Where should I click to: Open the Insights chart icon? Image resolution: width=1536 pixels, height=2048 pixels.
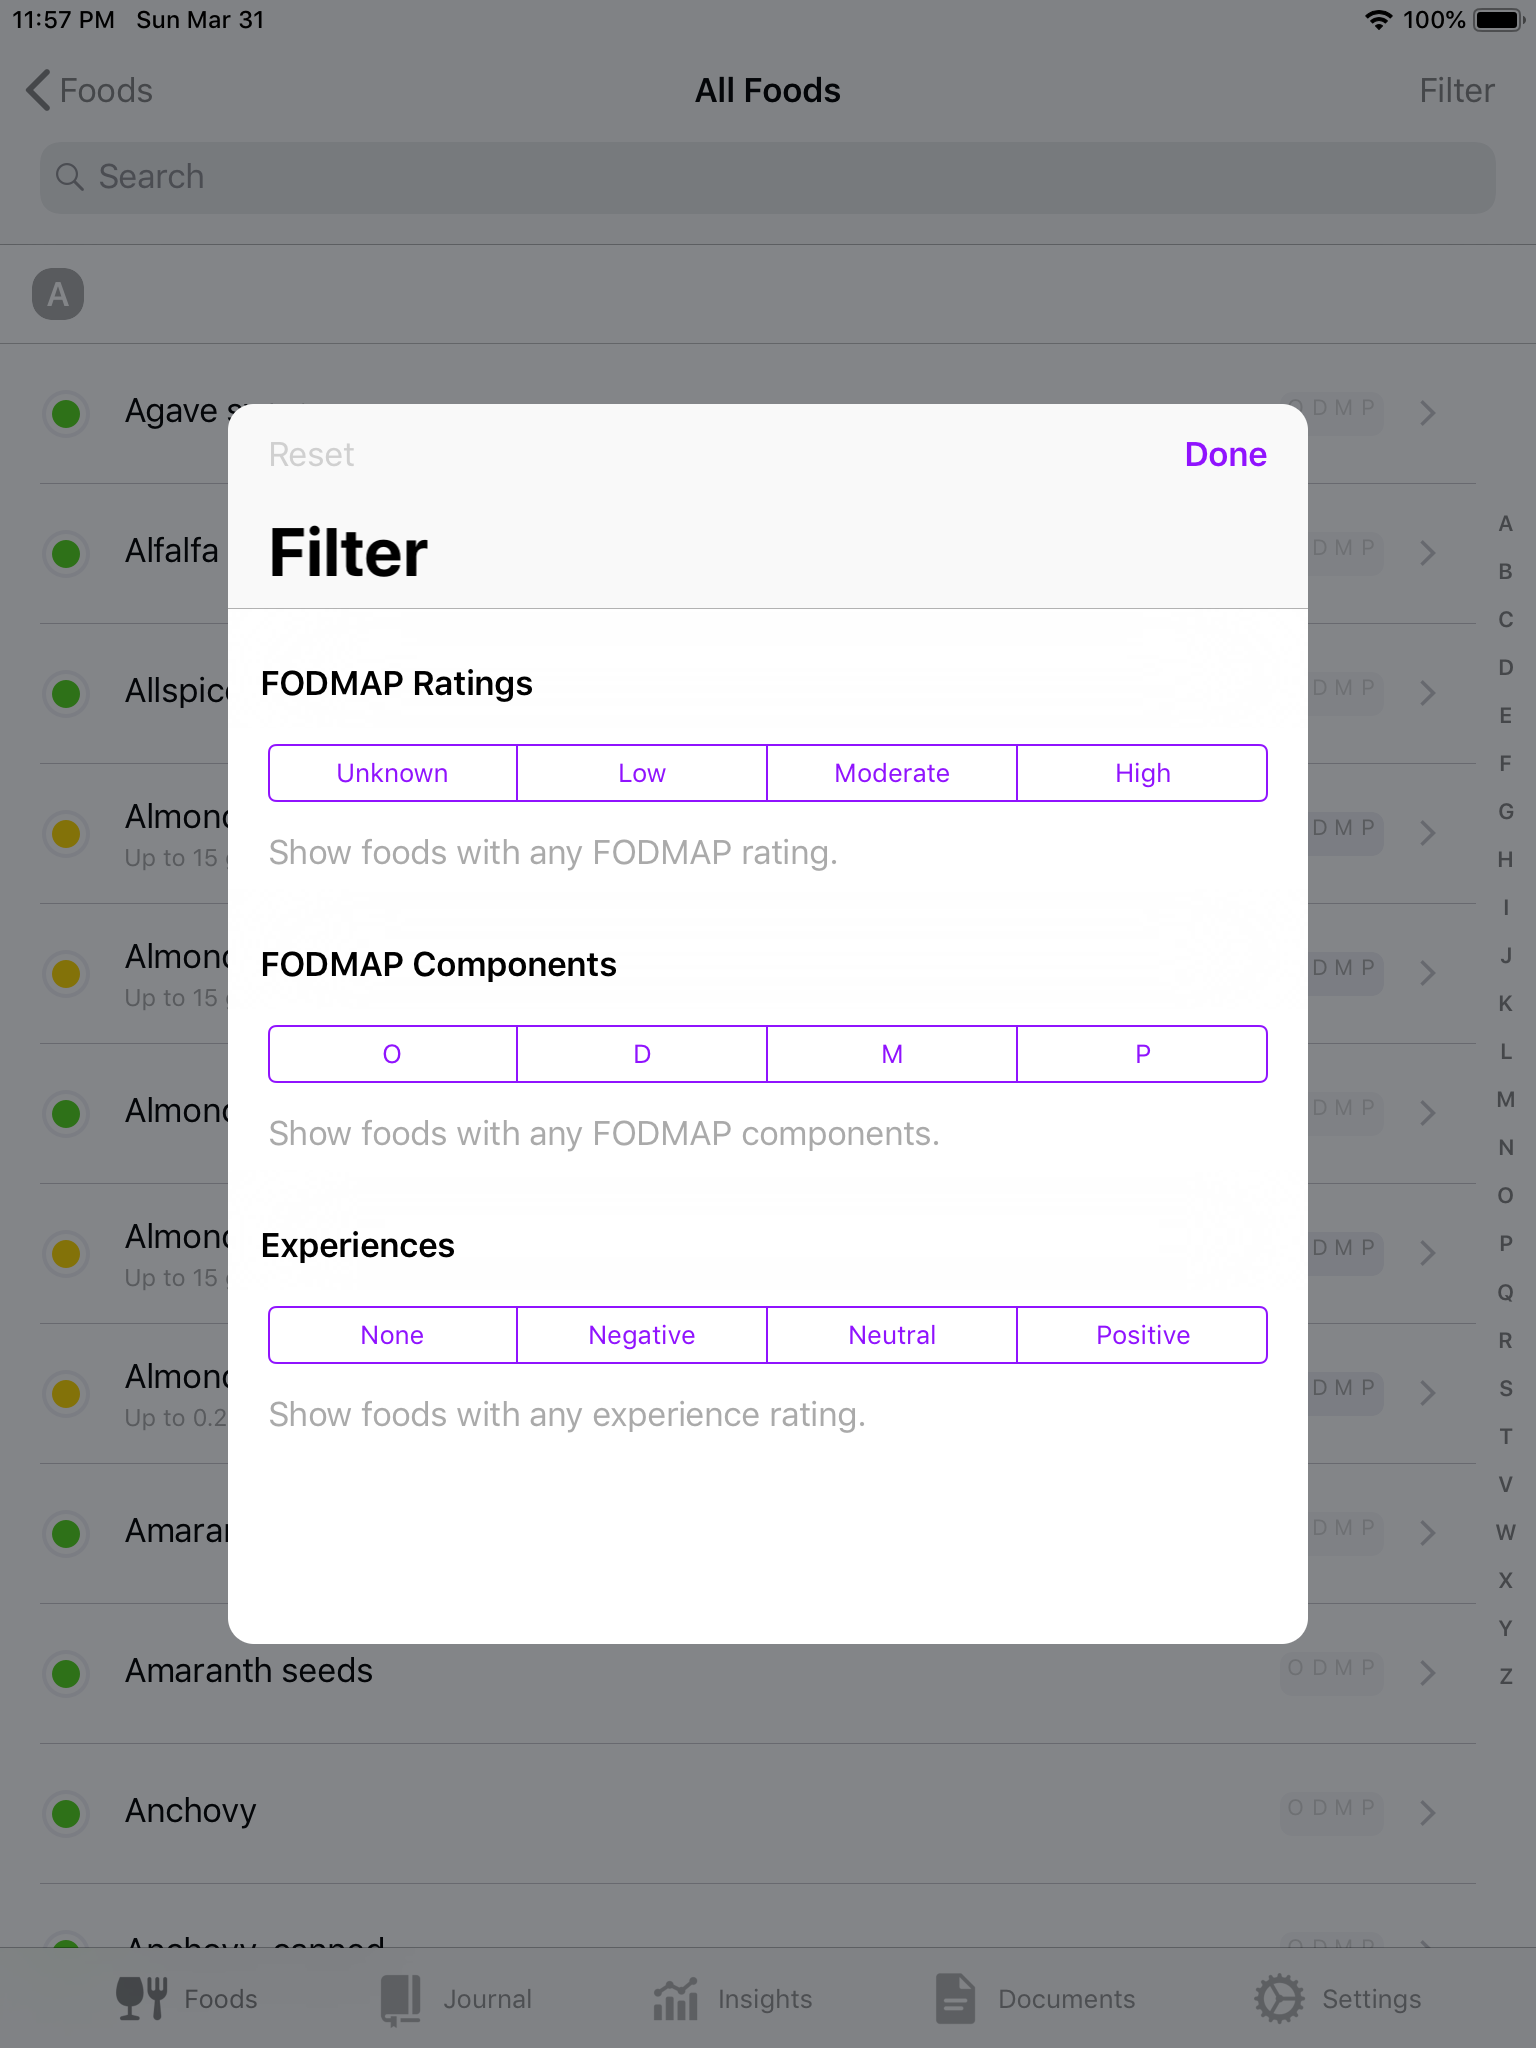click(676, 1998)
